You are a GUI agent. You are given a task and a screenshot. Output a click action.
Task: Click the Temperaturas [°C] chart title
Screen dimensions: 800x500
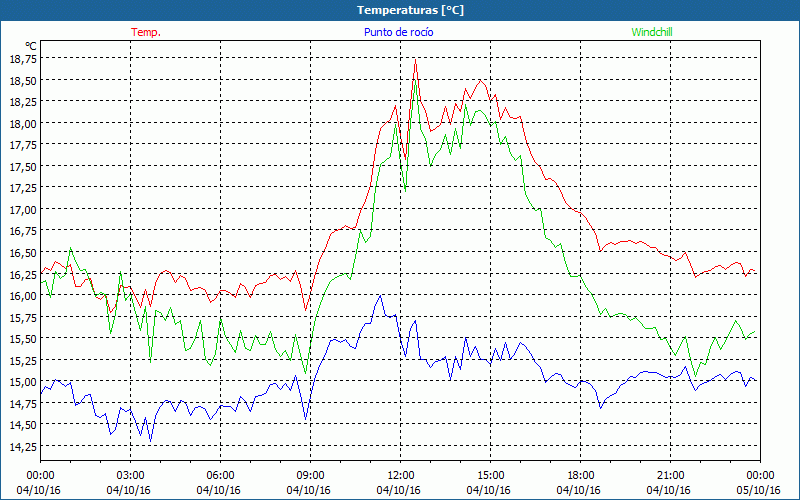tap(410, 10)
